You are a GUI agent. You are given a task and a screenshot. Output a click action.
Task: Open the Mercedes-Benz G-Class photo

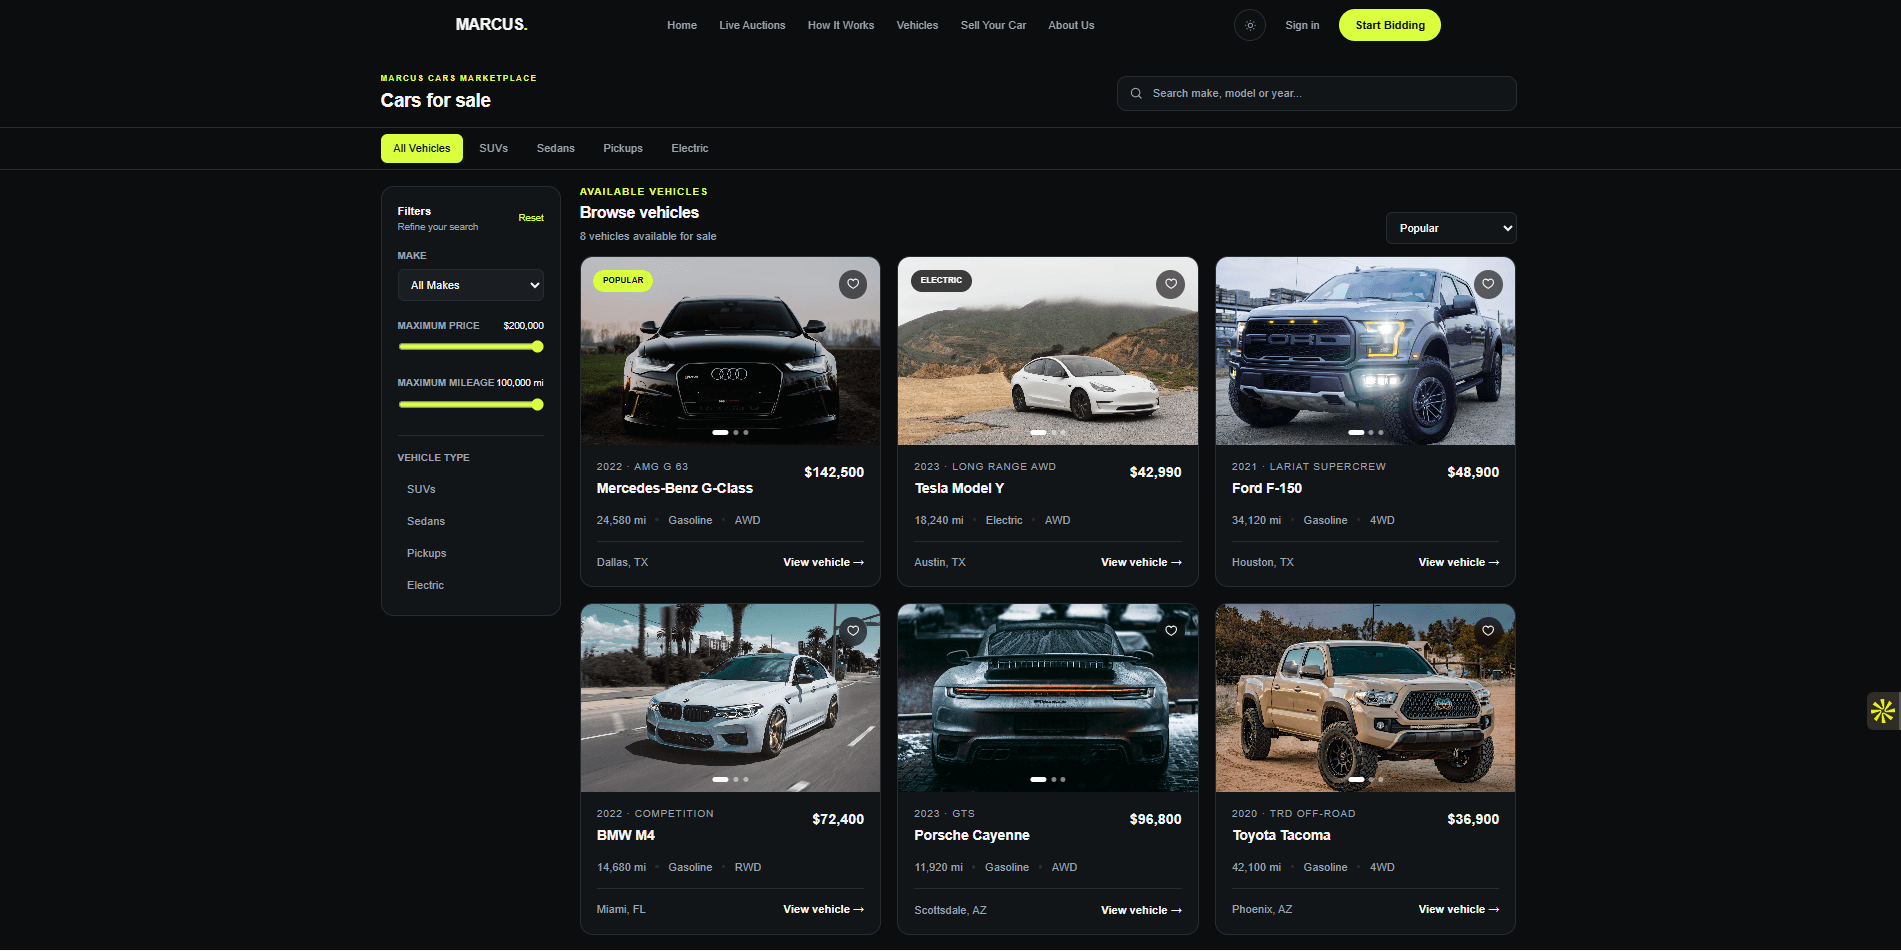[x=730, y=351]
